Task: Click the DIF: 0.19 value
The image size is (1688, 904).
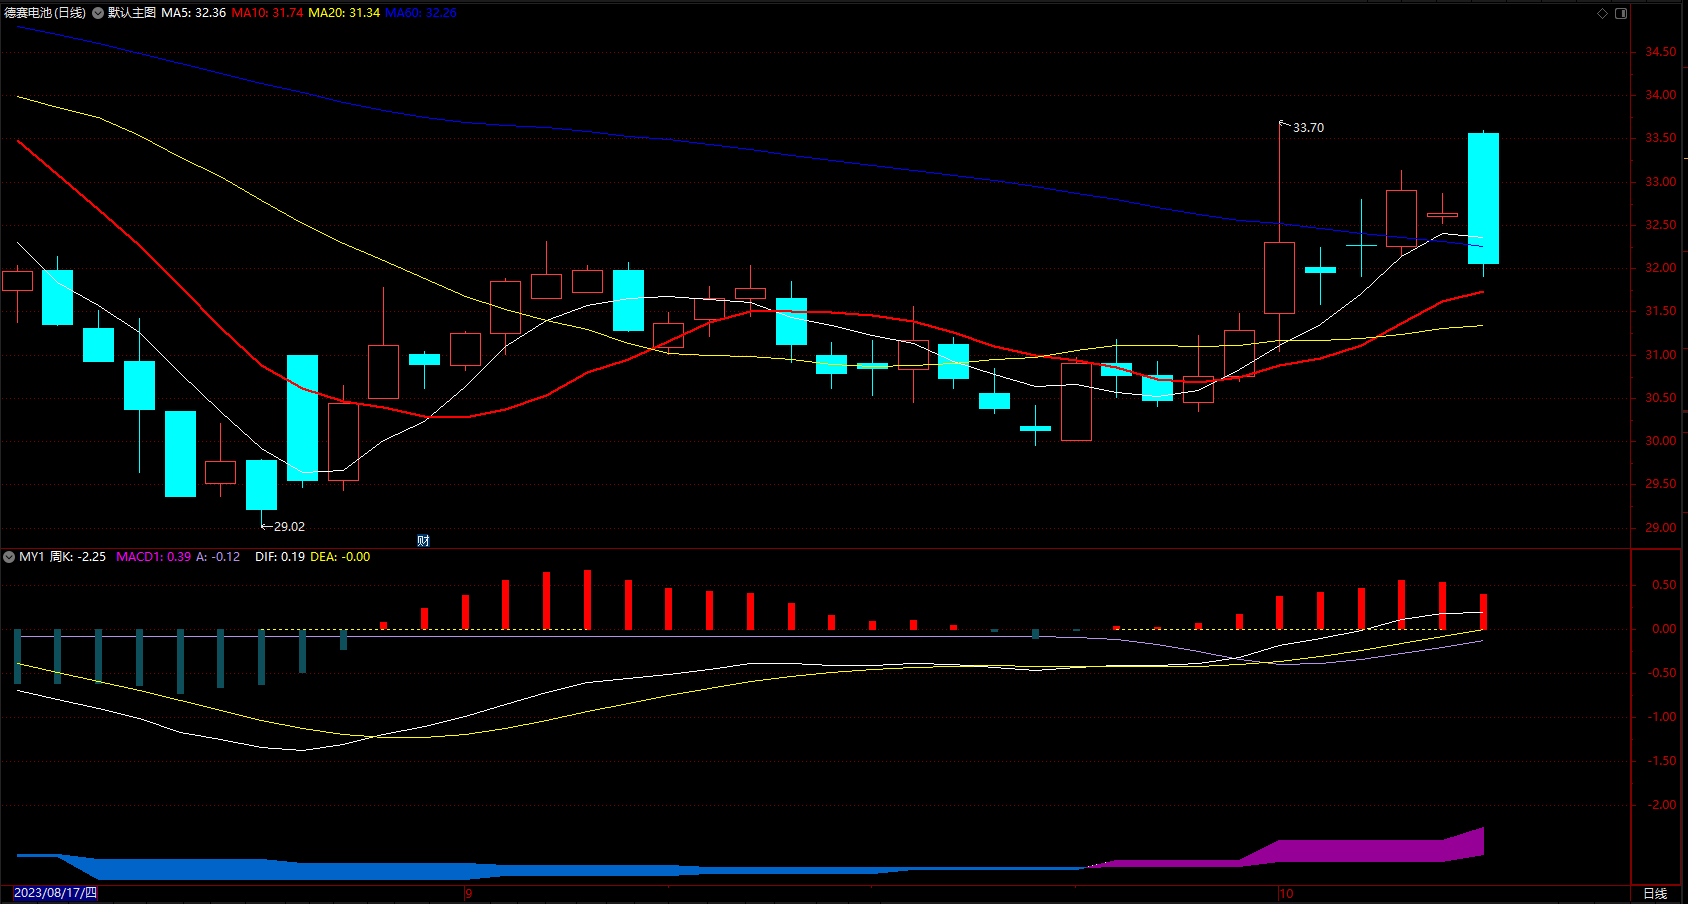Action: pyautogui.click(x=280, y=557)
